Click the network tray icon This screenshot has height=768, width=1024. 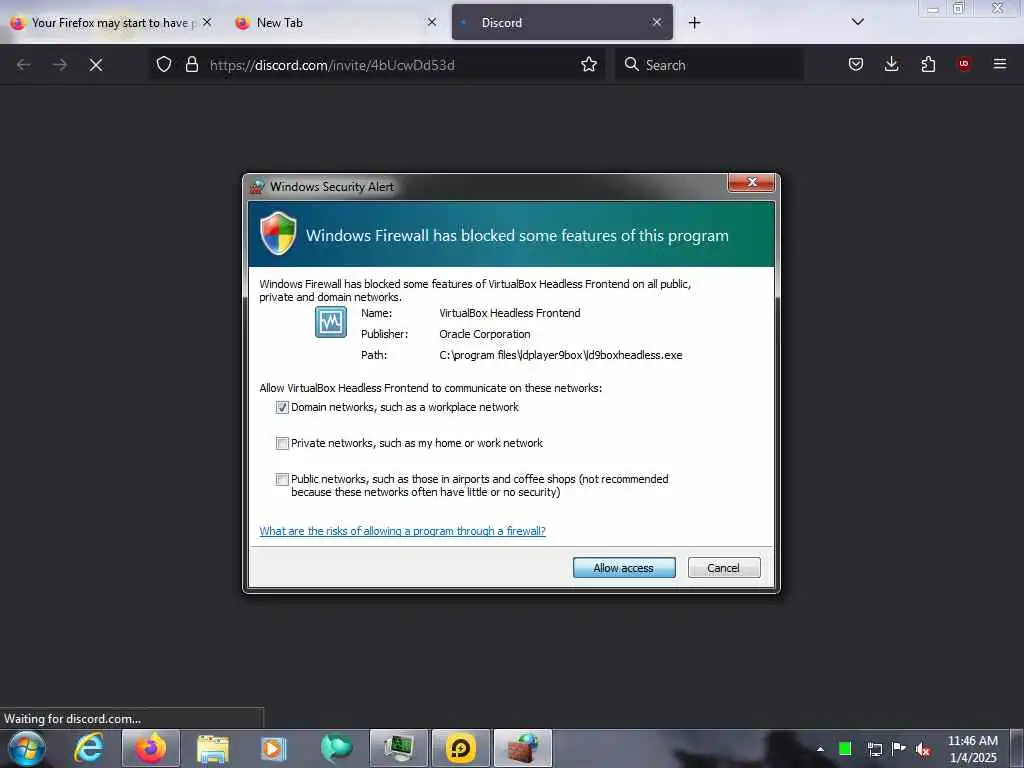(874, 748)
